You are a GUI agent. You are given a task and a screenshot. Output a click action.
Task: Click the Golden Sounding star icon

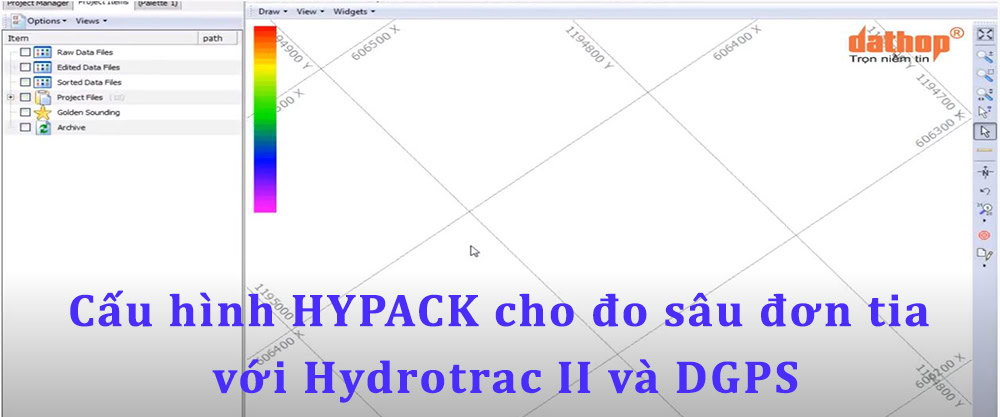pos(43,113)
